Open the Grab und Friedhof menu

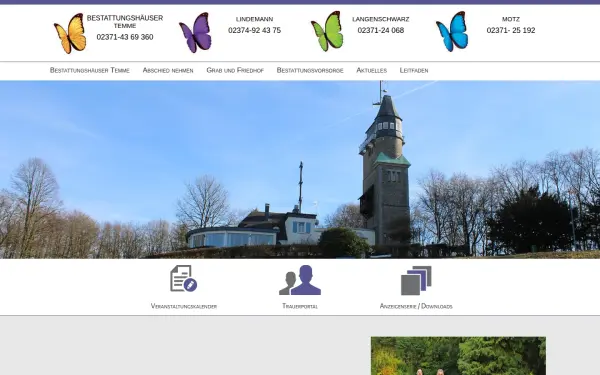coord(235,70)
